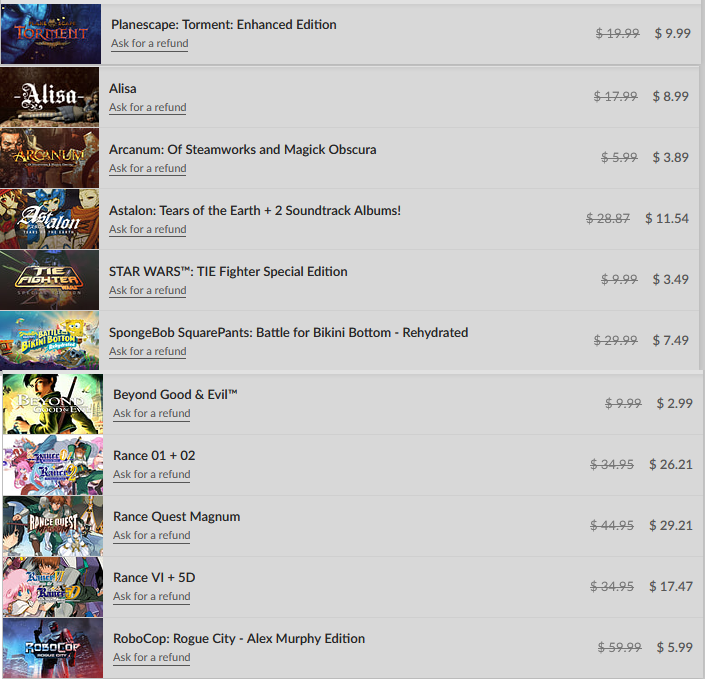Request refund under Rance Quest Magnum
The height and width of the screenshot is (679, 705).
coord(152,536)
